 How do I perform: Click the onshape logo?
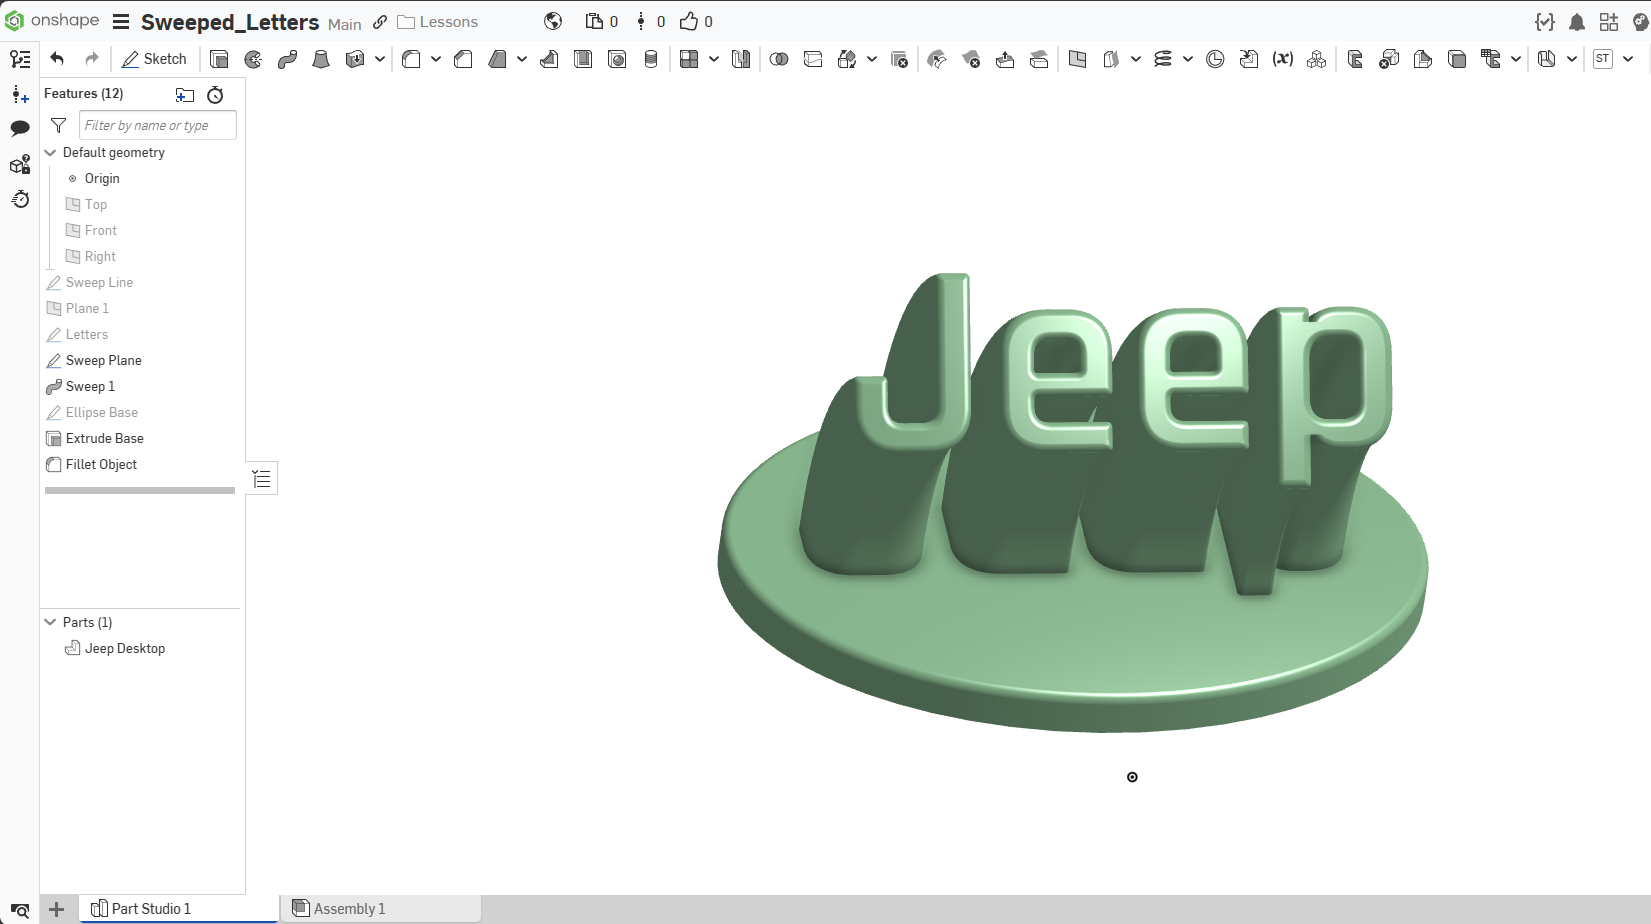52,20
